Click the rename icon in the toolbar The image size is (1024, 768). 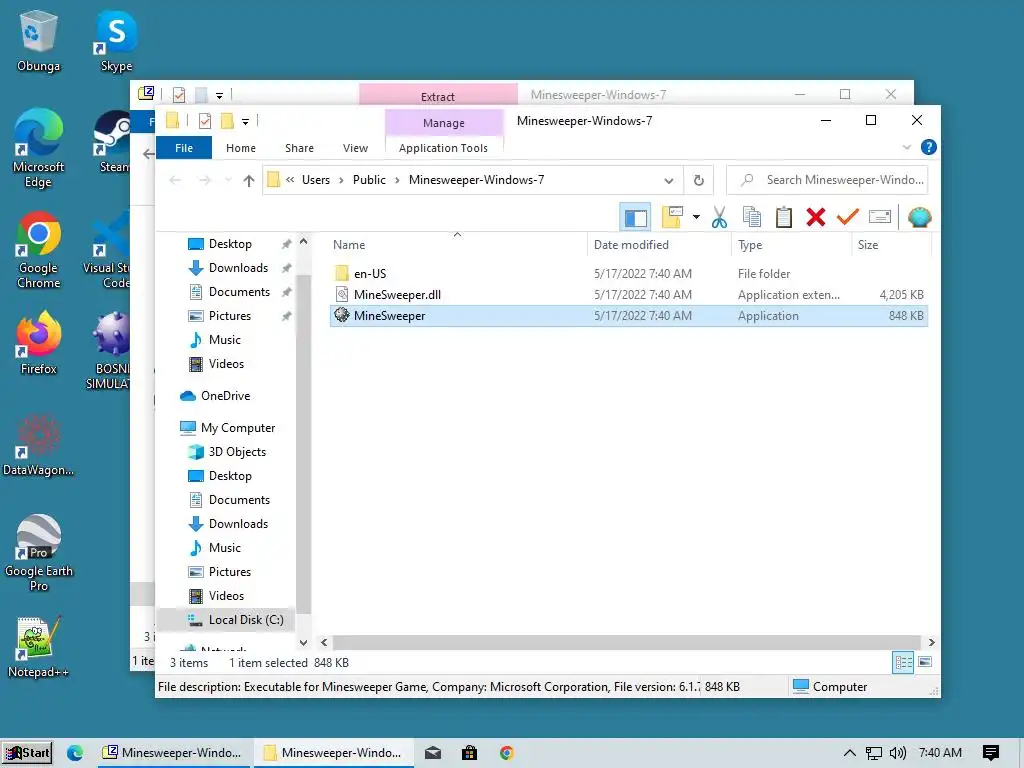click(880, 217)
